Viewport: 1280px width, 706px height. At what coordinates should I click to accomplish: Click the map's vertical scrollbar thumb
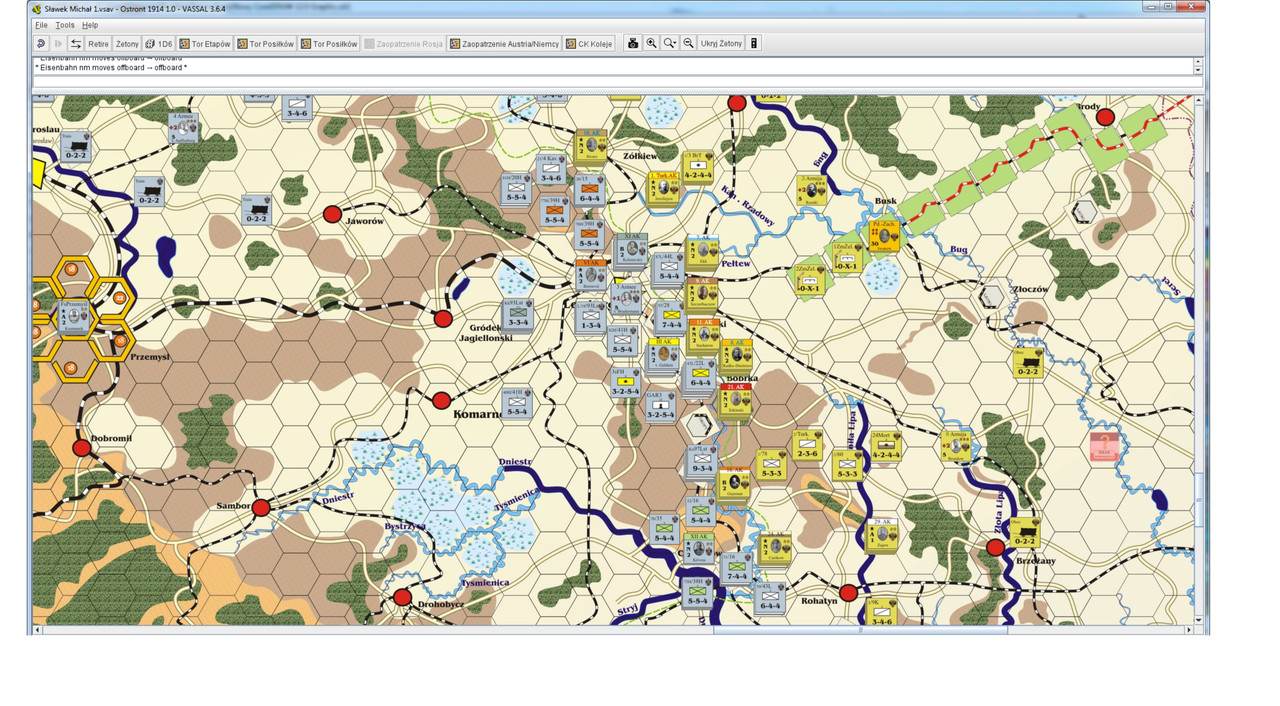[x=1199, y=499]
